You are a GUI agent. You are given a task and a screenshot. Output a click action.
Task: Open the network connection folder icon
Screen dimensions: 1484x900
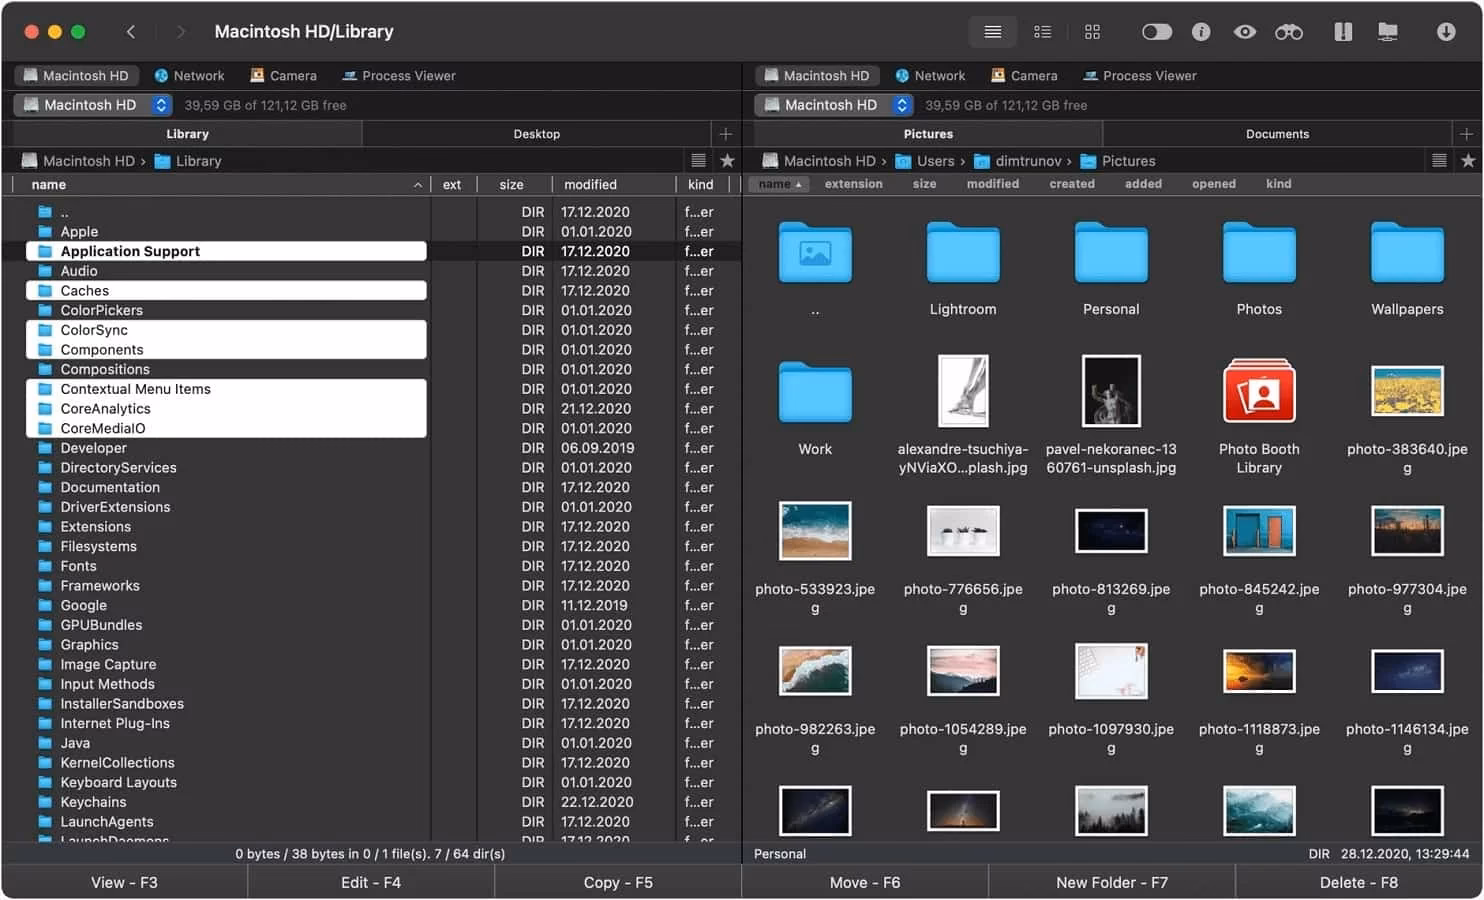coord(1388,31)
